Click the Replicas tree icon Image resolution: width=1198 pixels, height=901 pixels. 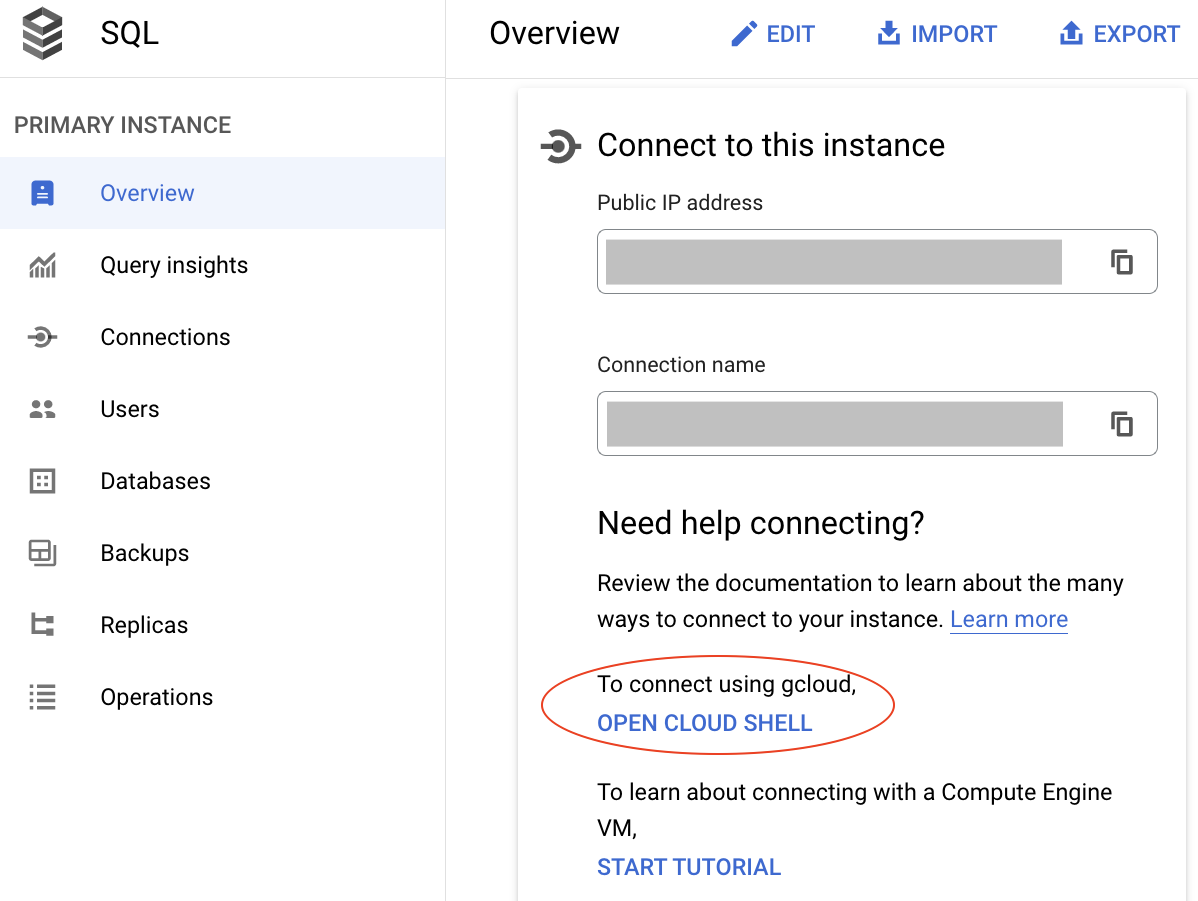coord(42,625)
